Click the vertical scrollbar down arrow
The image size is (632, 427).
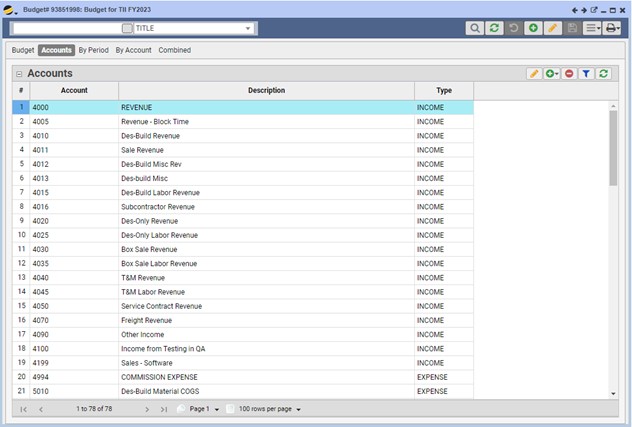[x=614, y=394]
